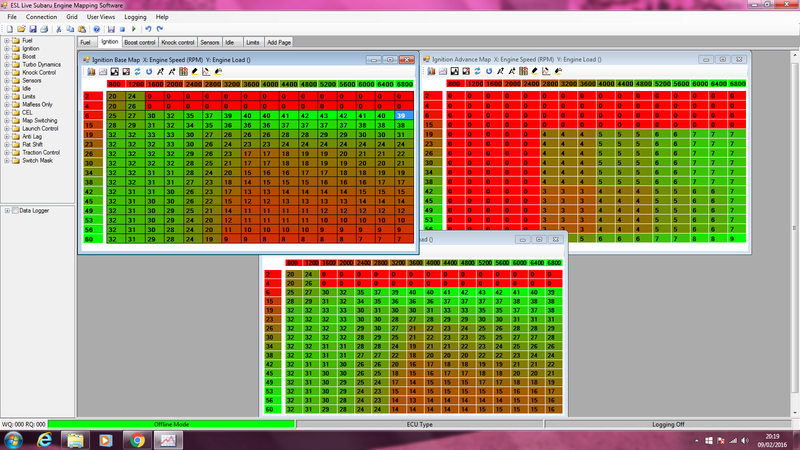800x450 pixels.
Task: Select the Switch Mask tree item
Action: pyautogui.click(x=37, y=161)
